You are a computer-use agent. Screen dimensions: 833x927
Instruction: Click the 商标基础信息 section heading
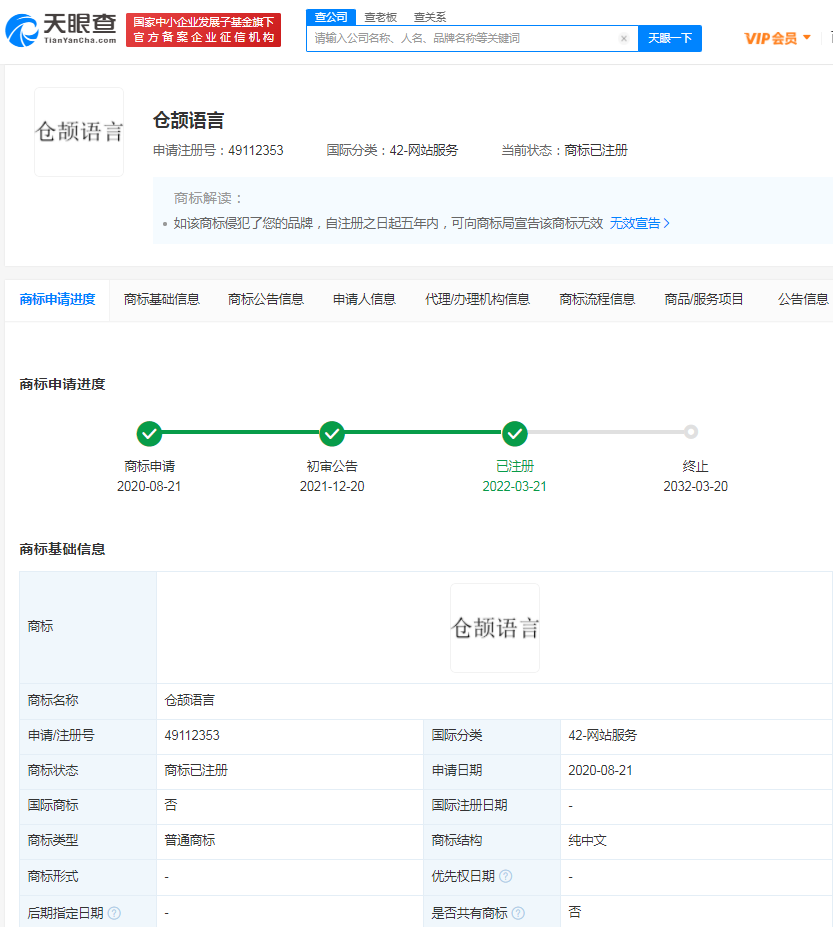tap(62, 549)
